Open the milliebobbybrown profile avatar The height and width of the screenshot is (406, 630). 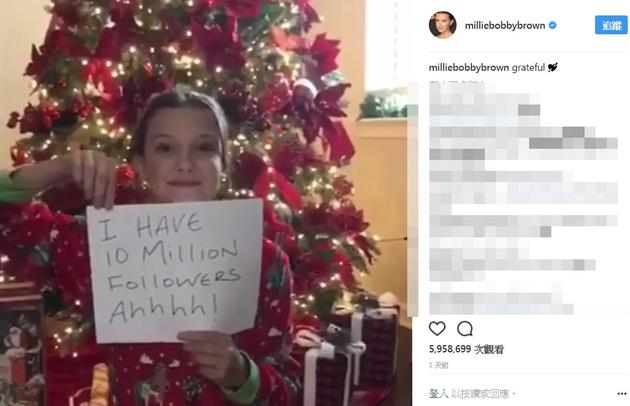[x=443, y=25]
